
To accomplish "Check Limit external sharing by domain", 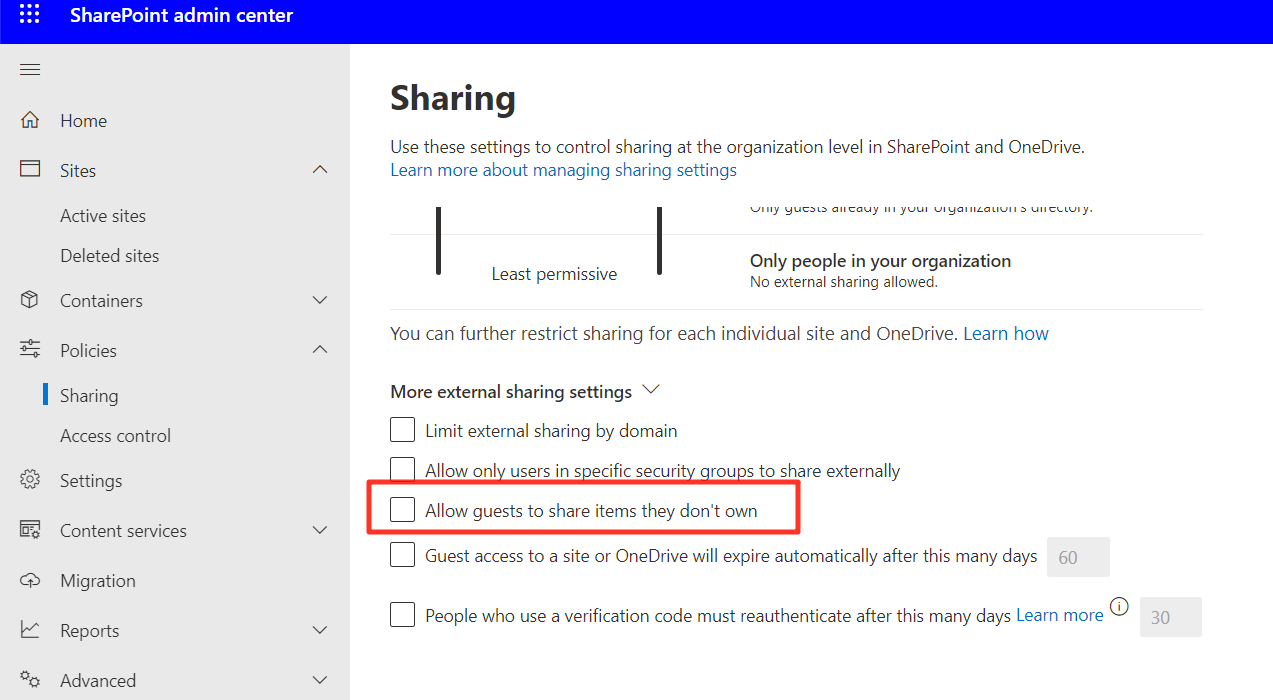I will tap(402, 430).
